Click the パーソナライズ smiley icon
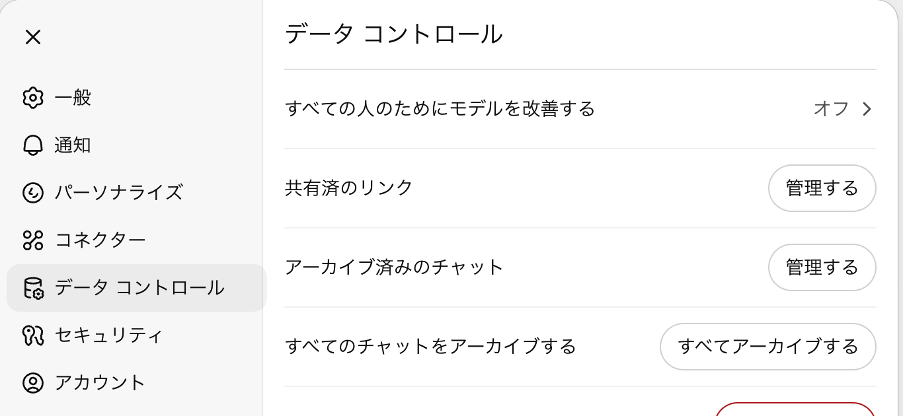Screen dimensions: 904x416 pos(33,192)
